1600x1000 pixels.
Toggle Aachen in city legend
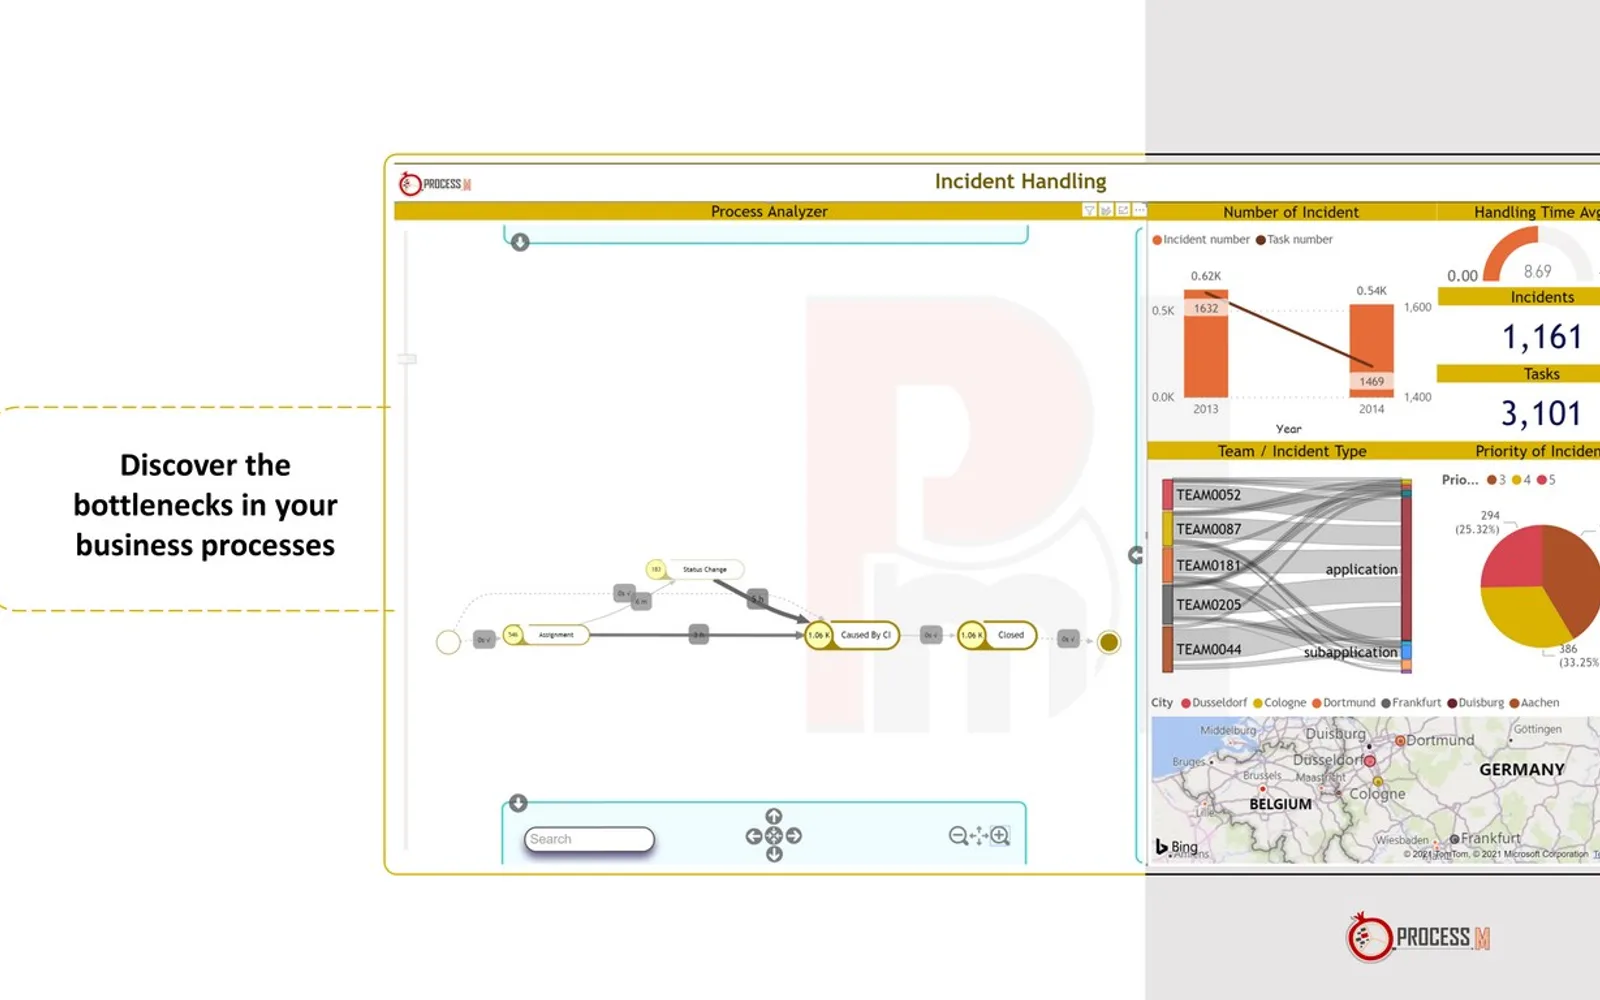(1534, 703)
